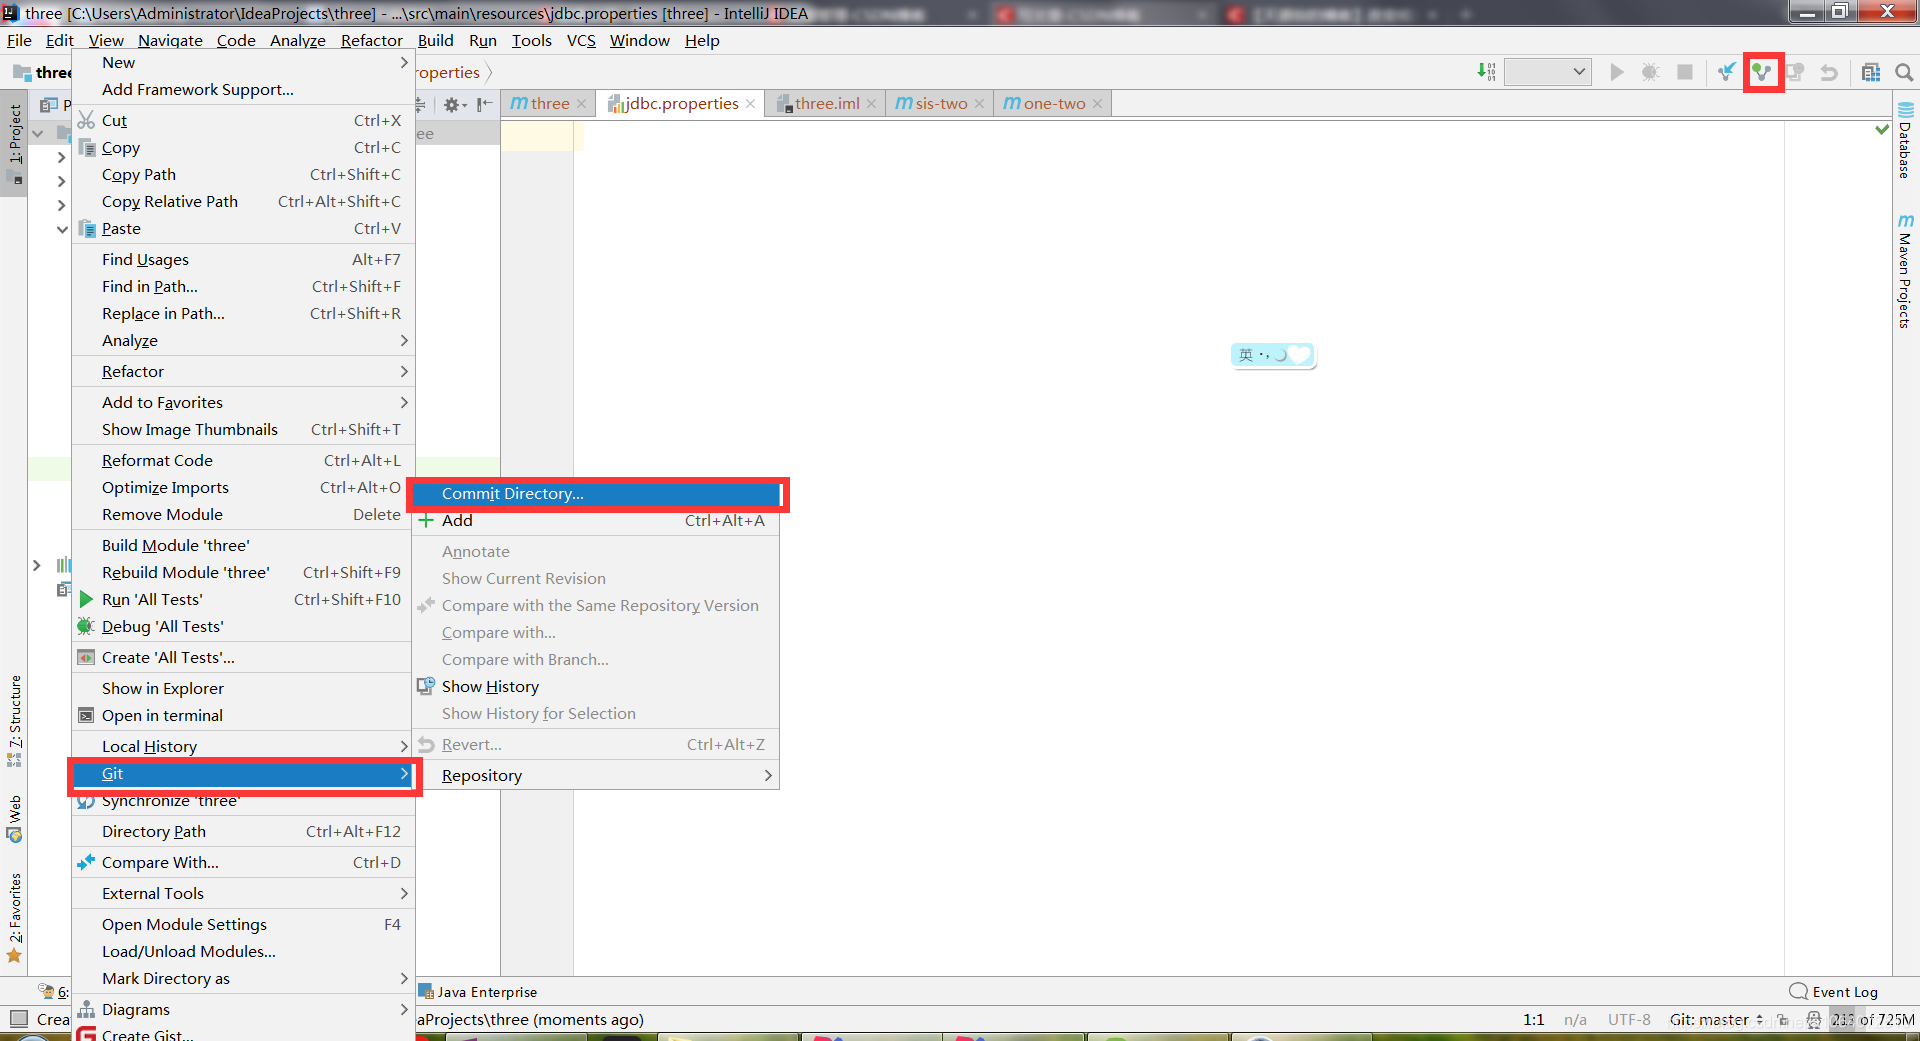1920x1041 pixels.
Task: Open the 7: Structure side tab
Action: (14, 720)
